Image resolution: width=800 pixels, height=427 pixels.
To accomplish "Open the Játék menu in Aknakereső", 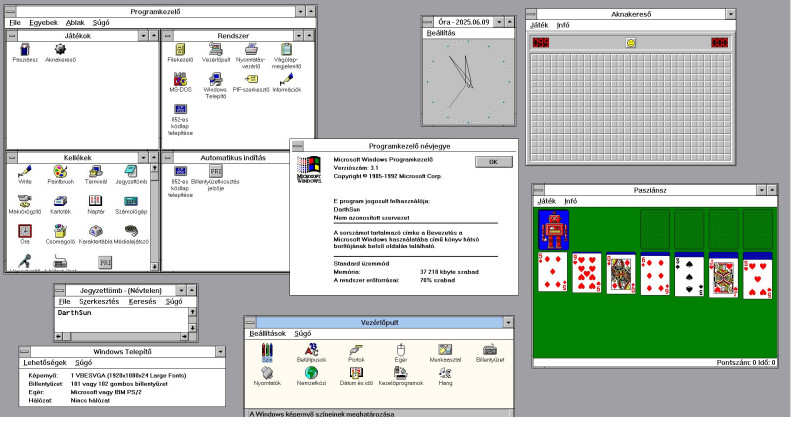I will tap(539, 25).
